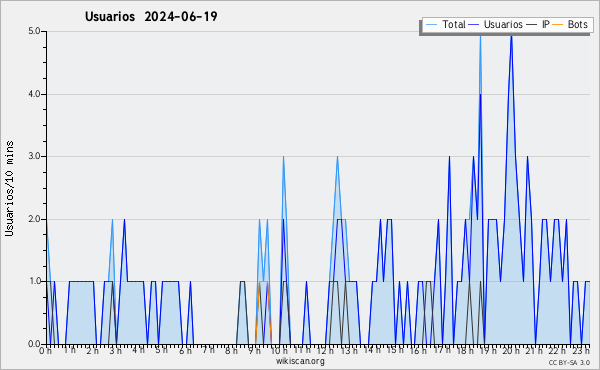Click the '0 h' x-axis label
This screenshot has height=370, width=600.
point(45,351)
